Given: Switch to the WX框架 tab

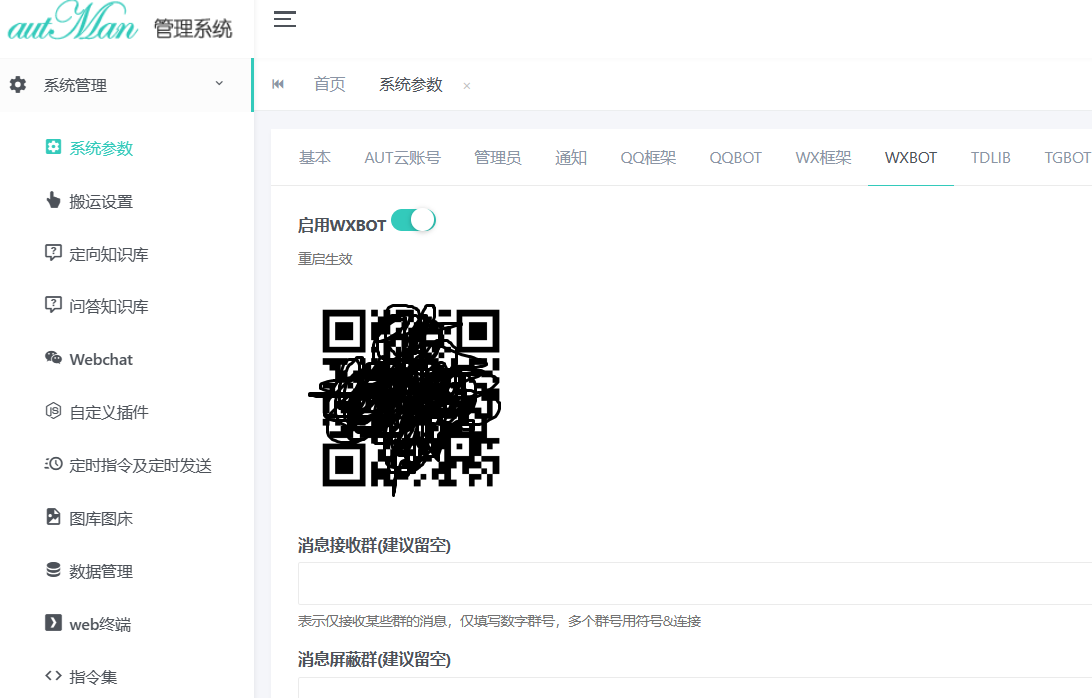Looking at the screenshot, I should click(x=823, y=157).
